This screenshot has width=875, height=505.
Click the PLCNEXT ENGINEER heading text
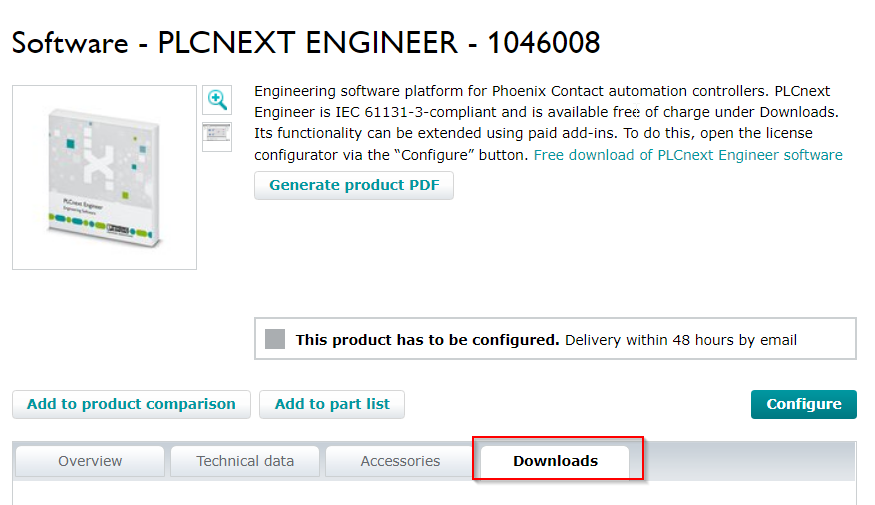pyautogui.click(x=307, y=42)
